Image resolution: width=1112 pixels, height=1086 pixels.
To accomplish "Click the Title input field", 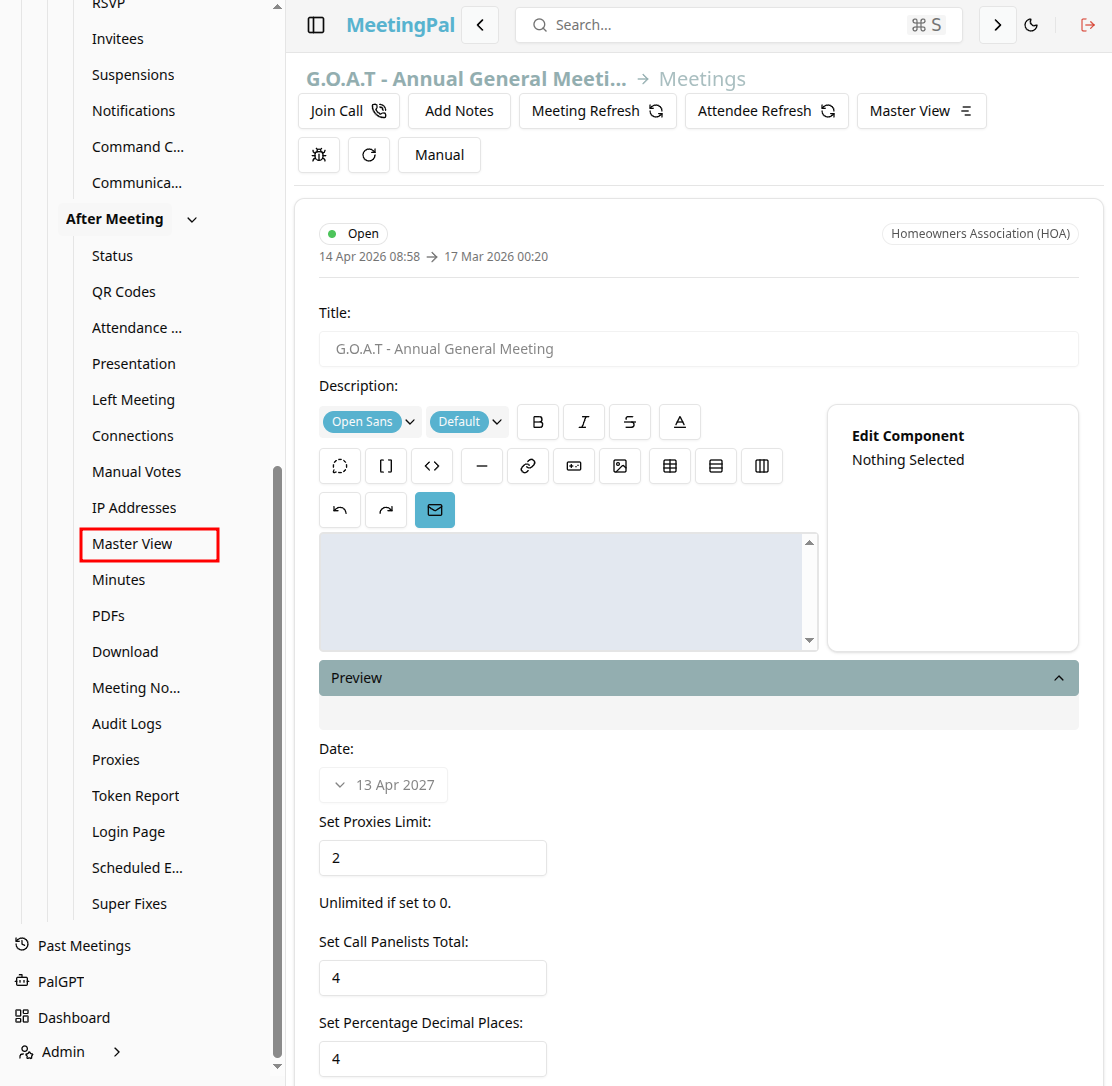I will [699, 349].
